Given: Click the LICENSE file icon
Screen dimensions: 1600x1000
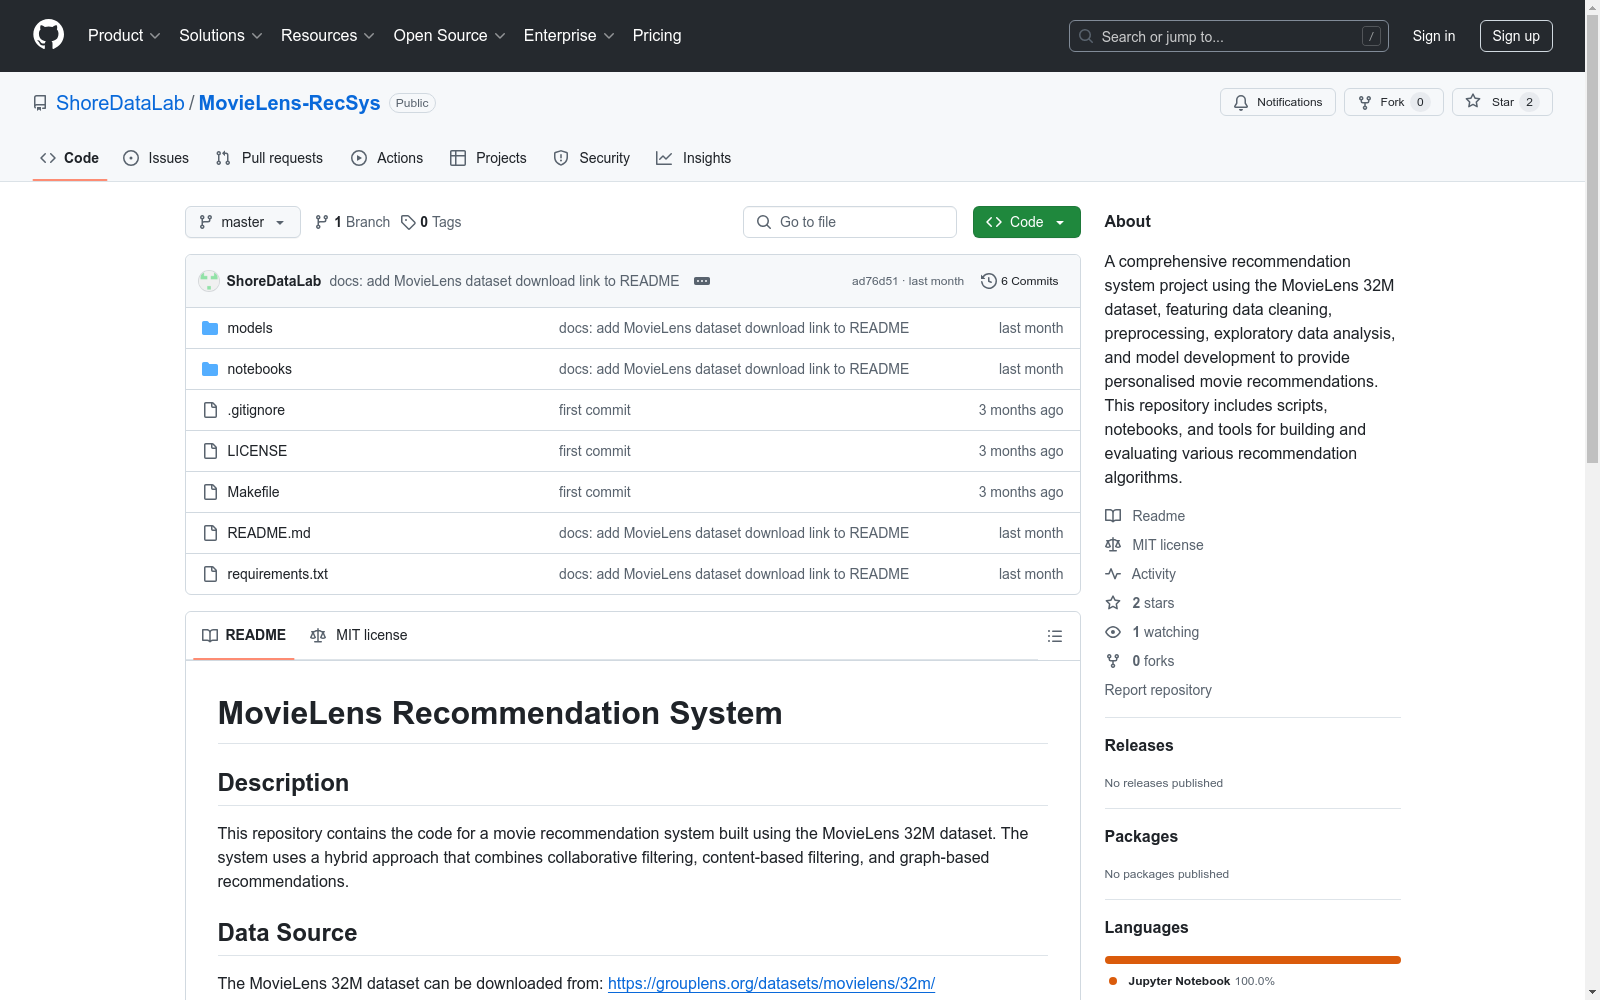Looking at the screenshot, I should (x=210, y=451).
